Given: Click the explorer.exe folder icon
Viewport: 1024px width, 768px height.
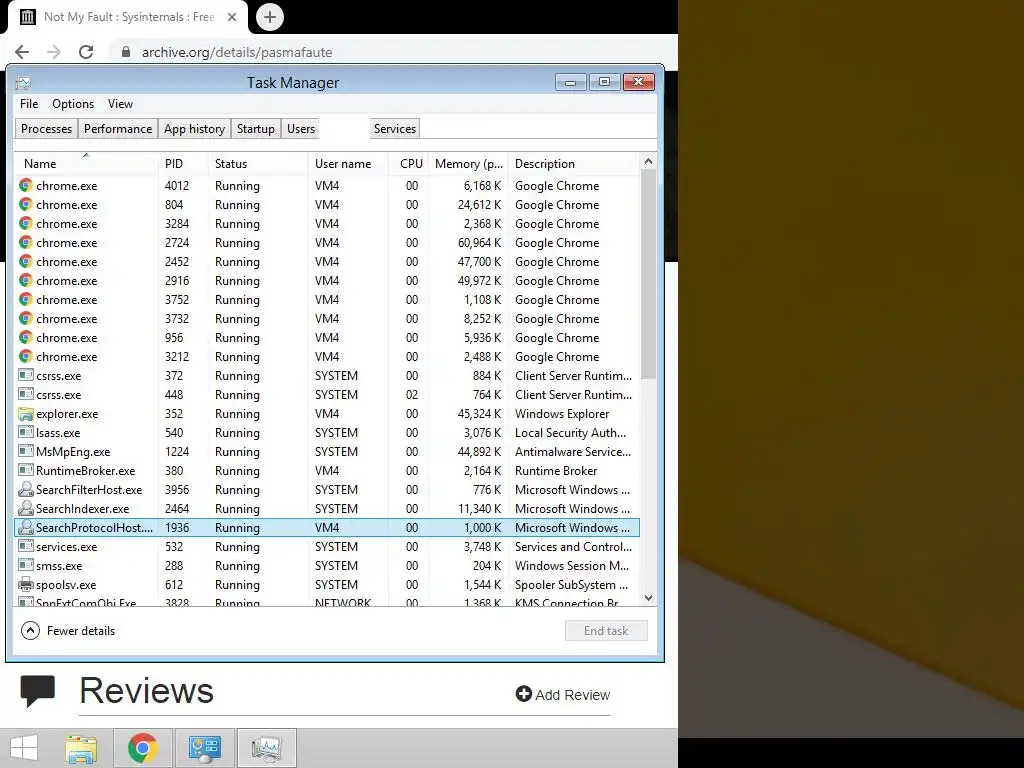Looking at the screenshot, I should (25, 413).
